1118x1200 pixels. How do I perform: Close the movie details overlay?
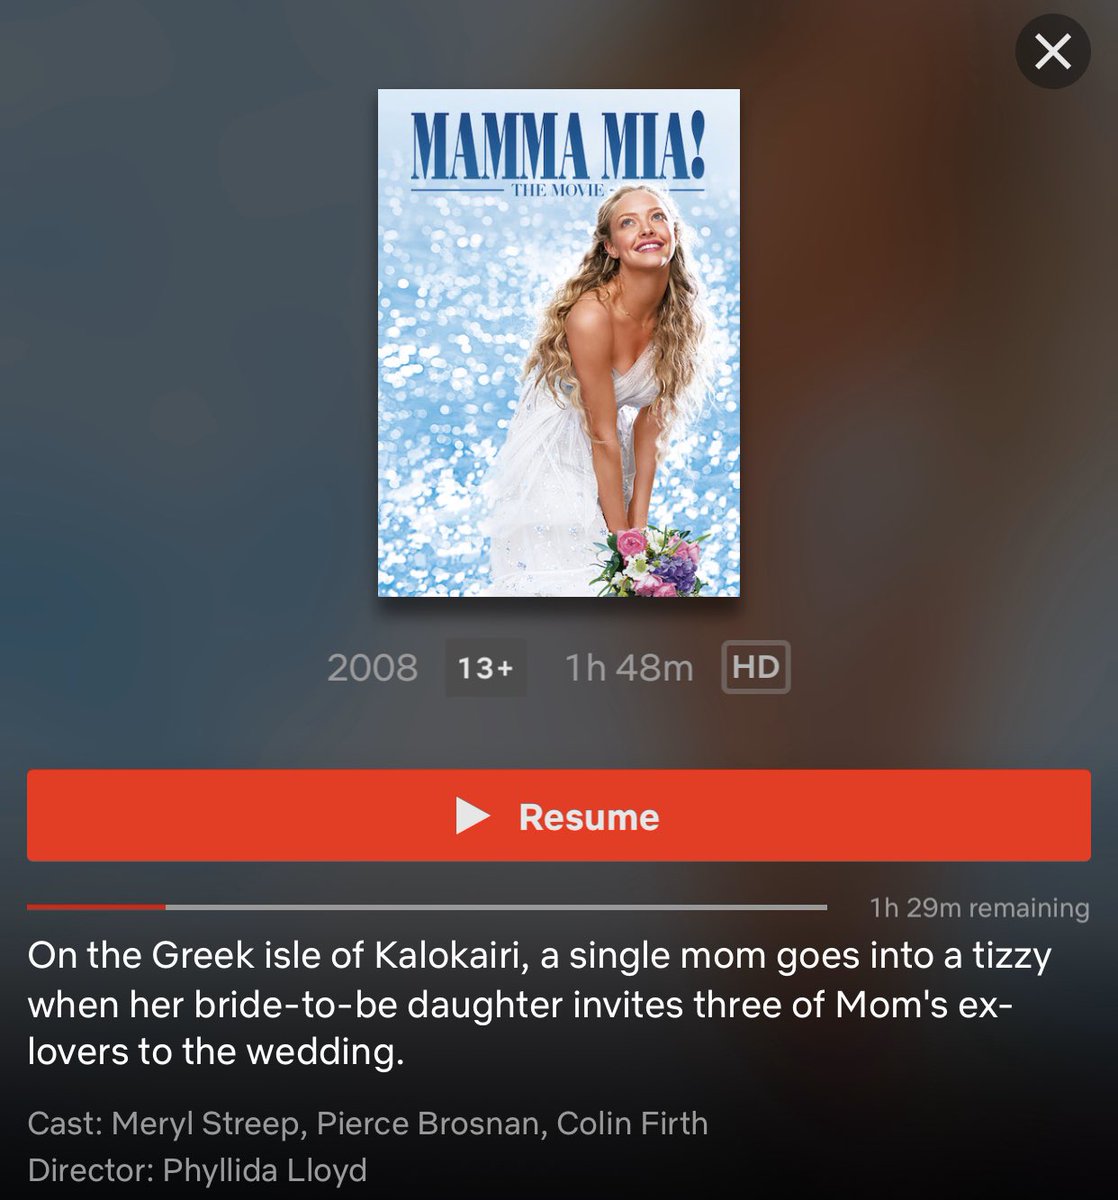tap(1052, 52)
